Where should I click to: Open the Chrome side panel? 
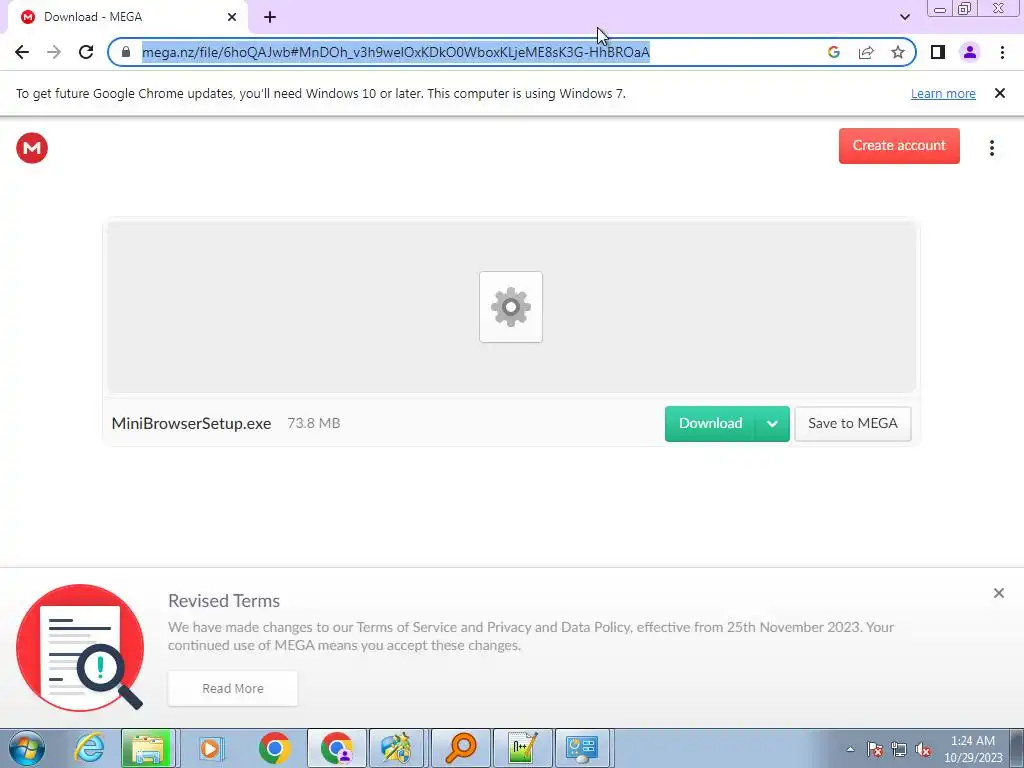coord(938,52)
